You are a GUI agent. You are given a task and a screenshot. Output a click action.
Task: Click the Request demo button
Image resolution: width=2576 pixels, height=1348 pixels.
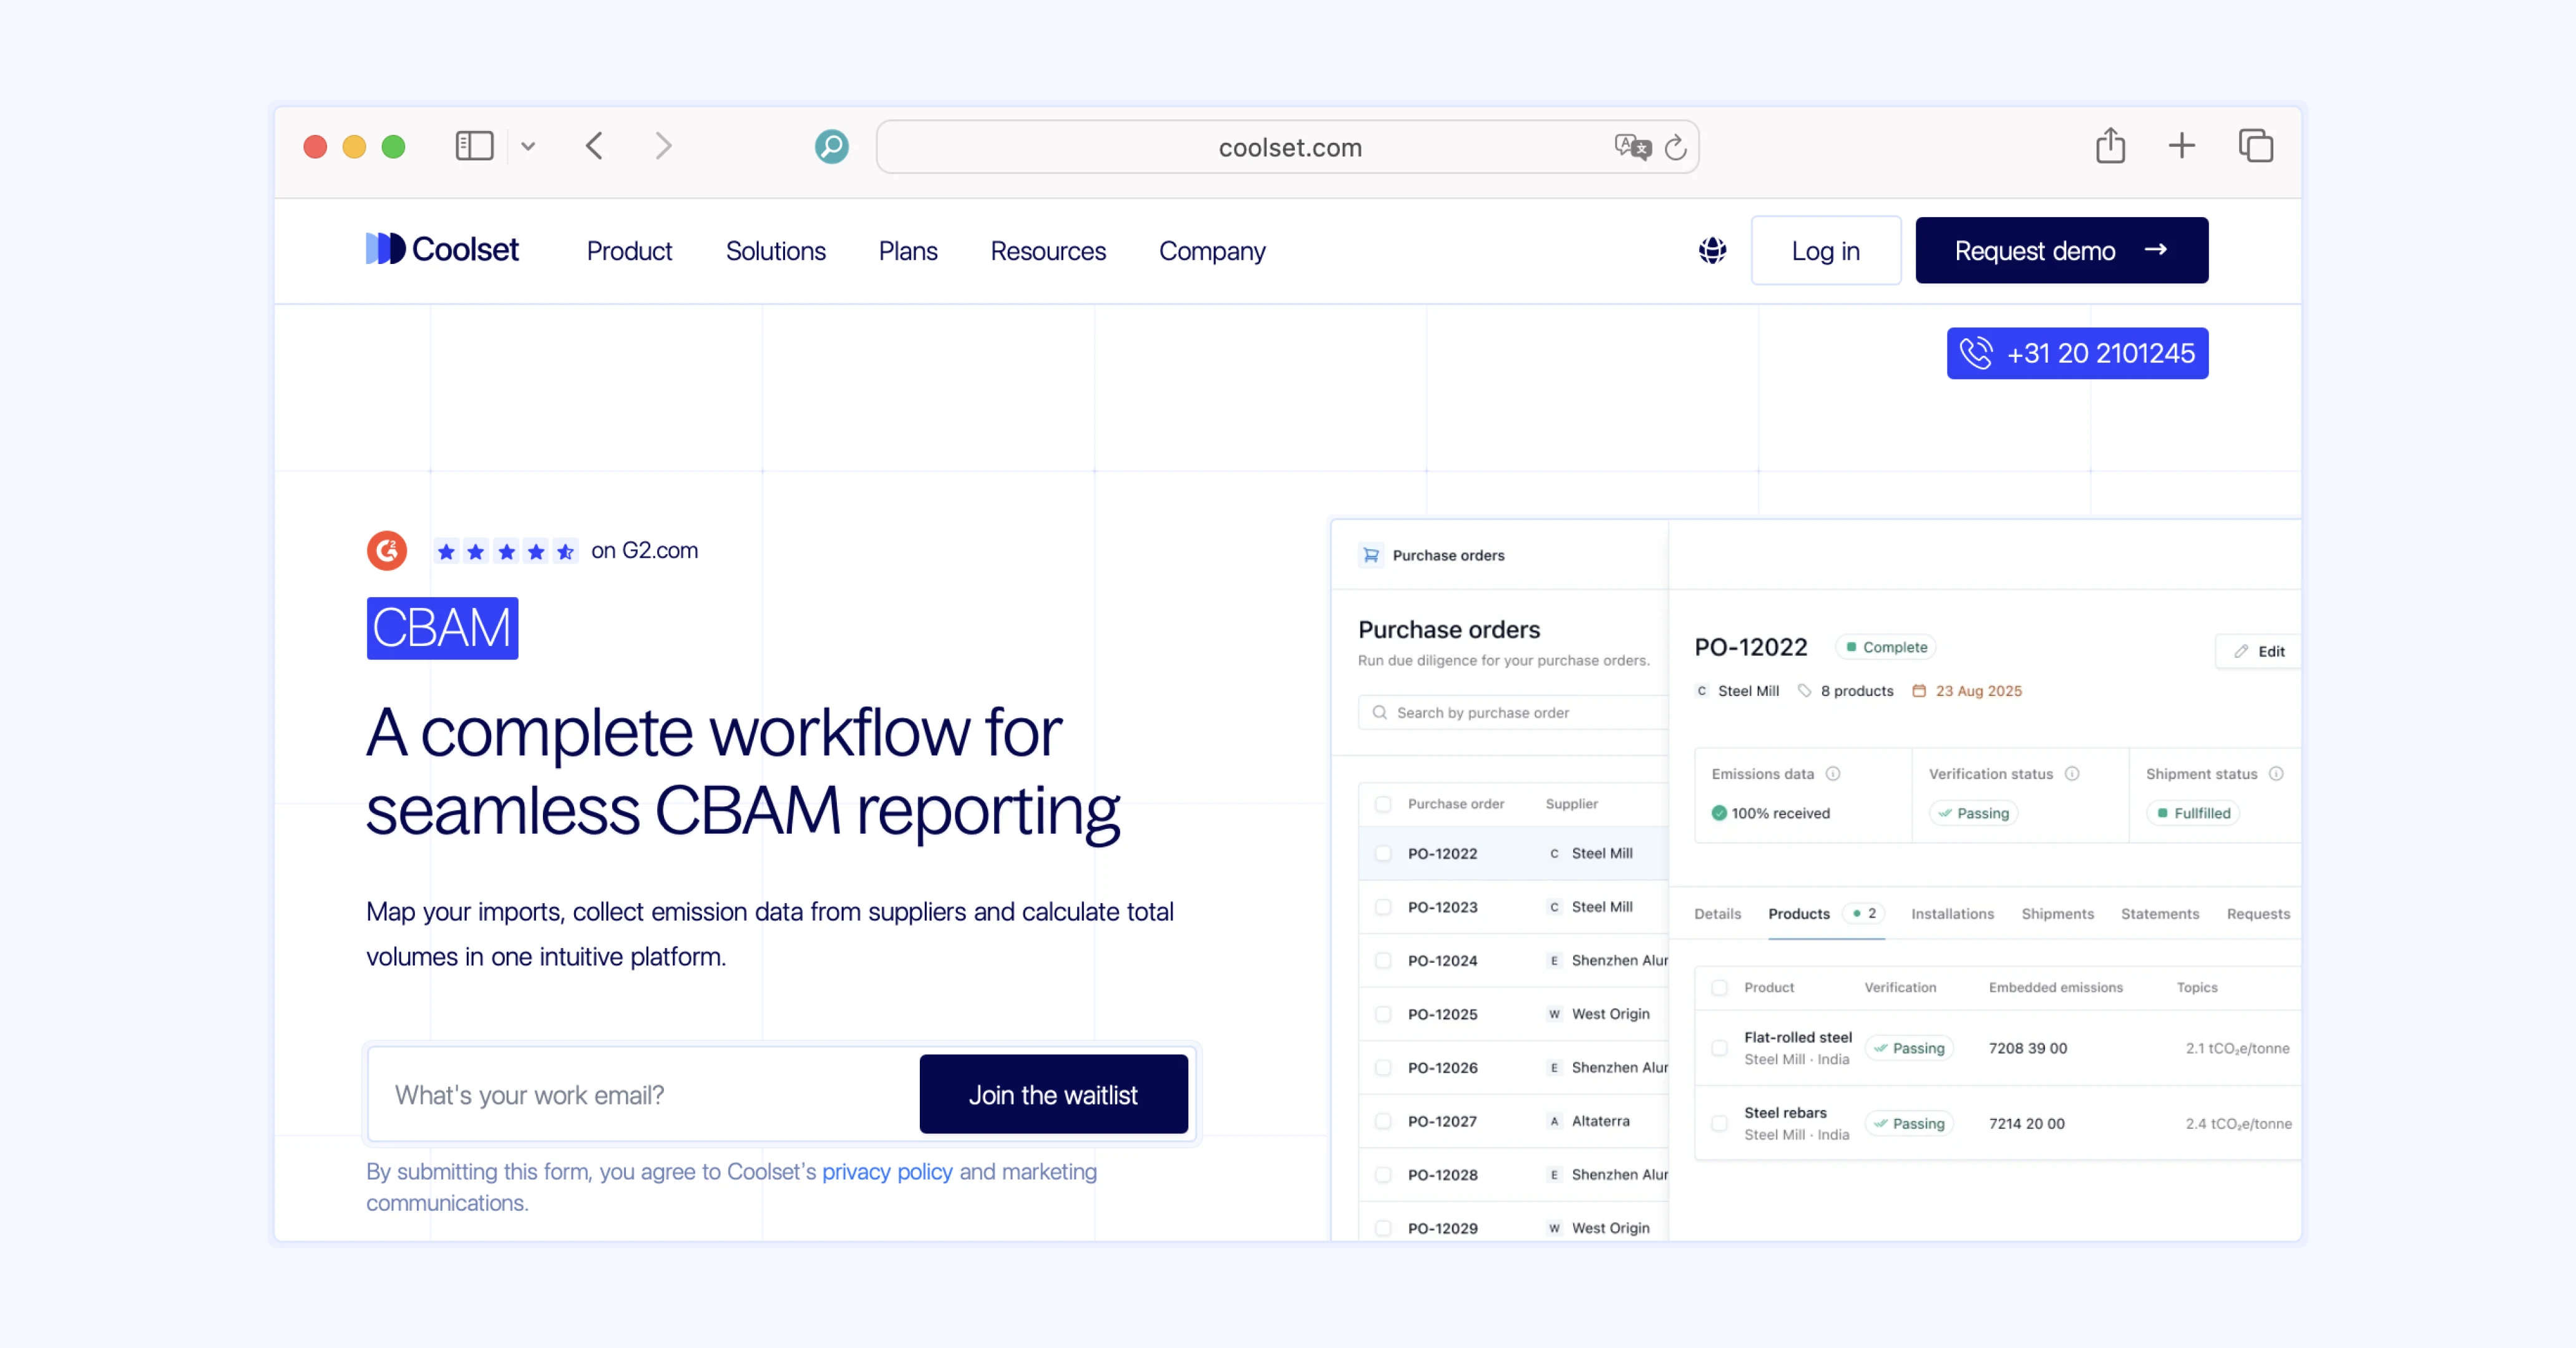point(2061,250)
